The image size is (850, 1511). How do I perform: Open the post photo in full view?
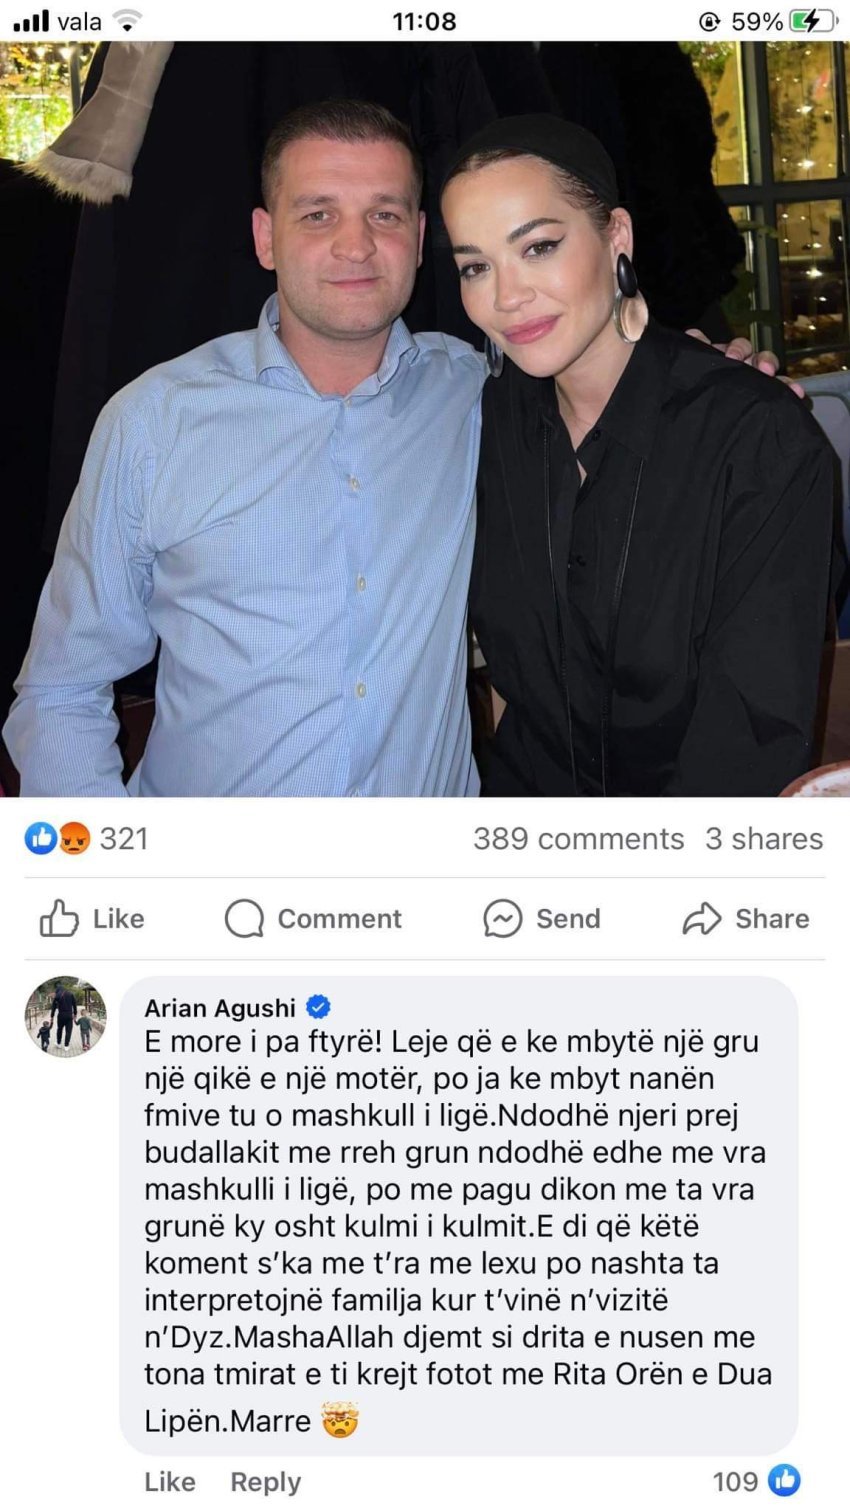pyautogui.click(x=425, y=419)
